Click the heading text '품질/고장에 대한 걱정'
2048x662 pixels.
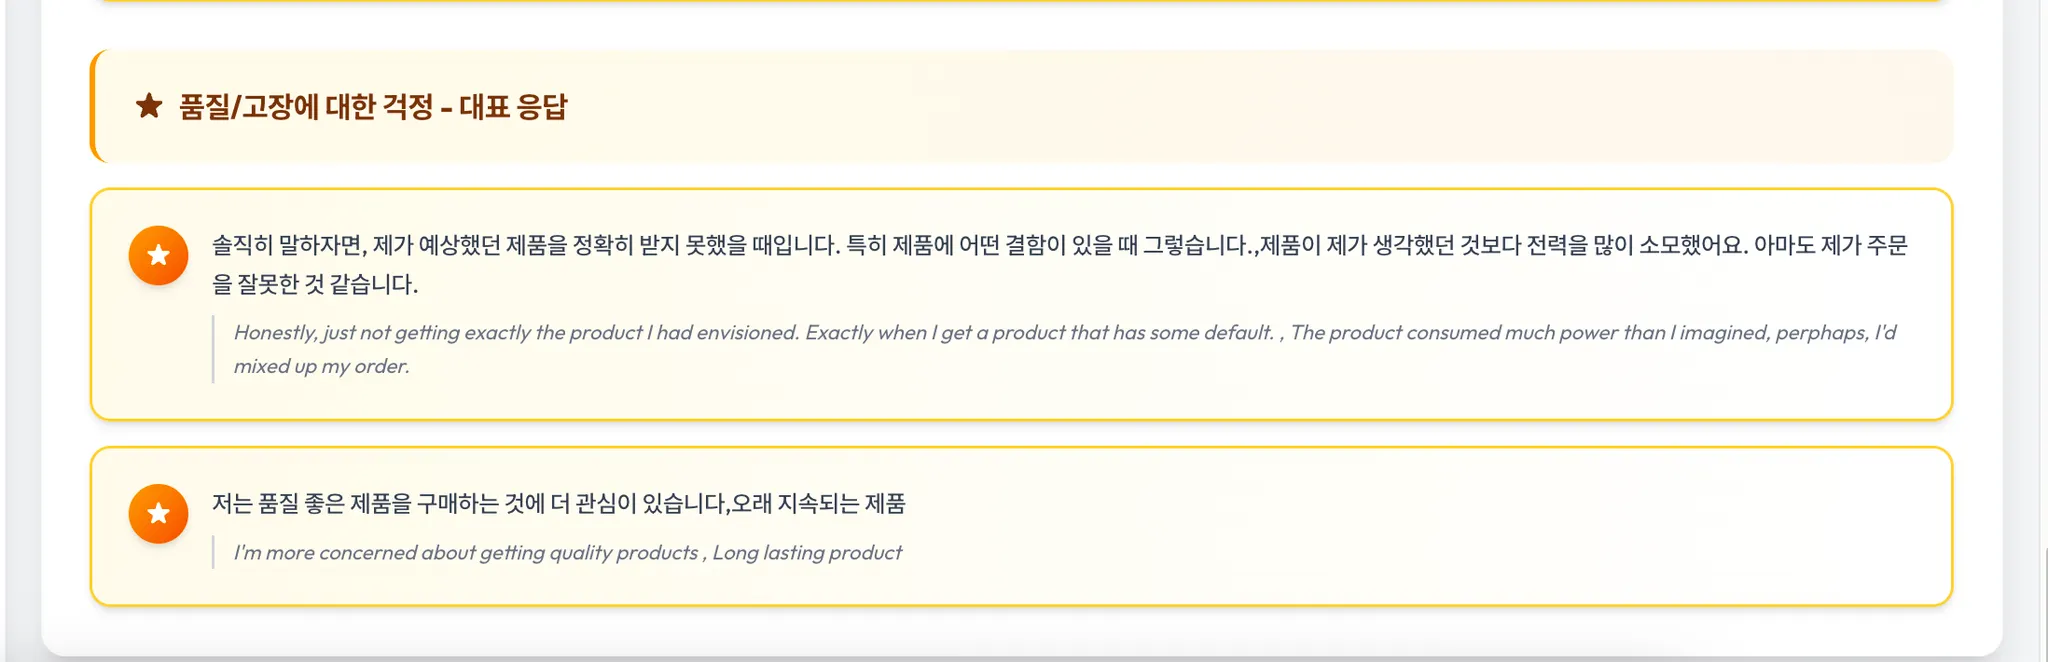(x=306, y=107)
